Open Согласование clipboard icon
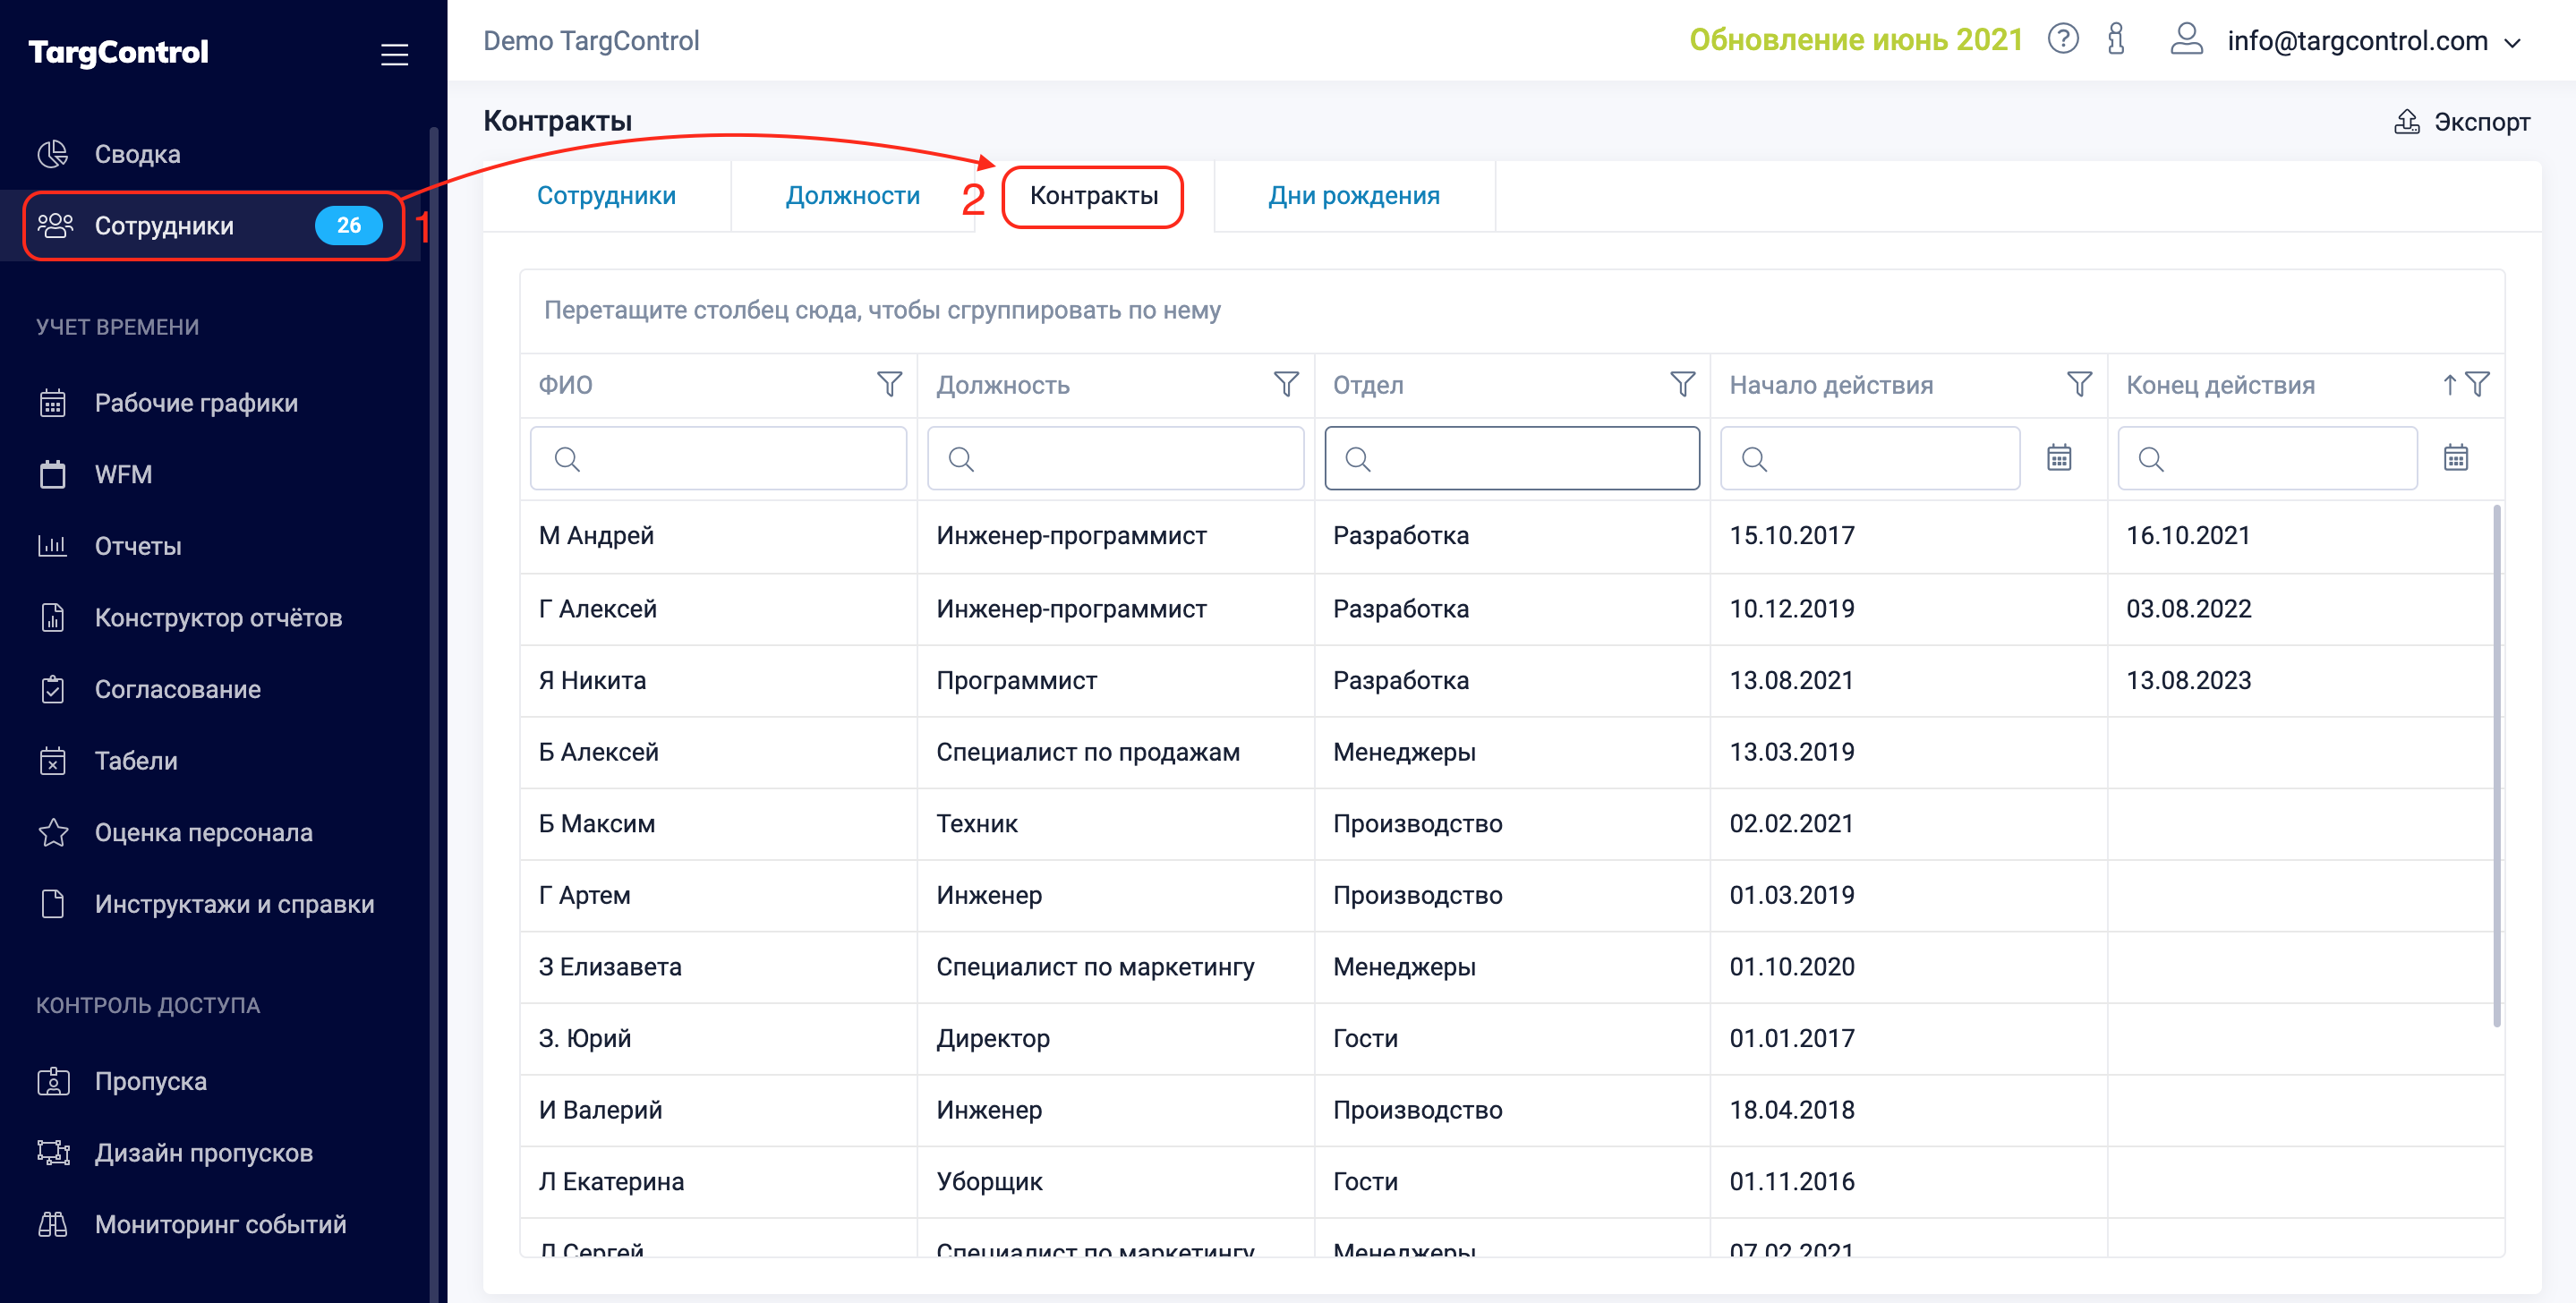 (53, 689)
